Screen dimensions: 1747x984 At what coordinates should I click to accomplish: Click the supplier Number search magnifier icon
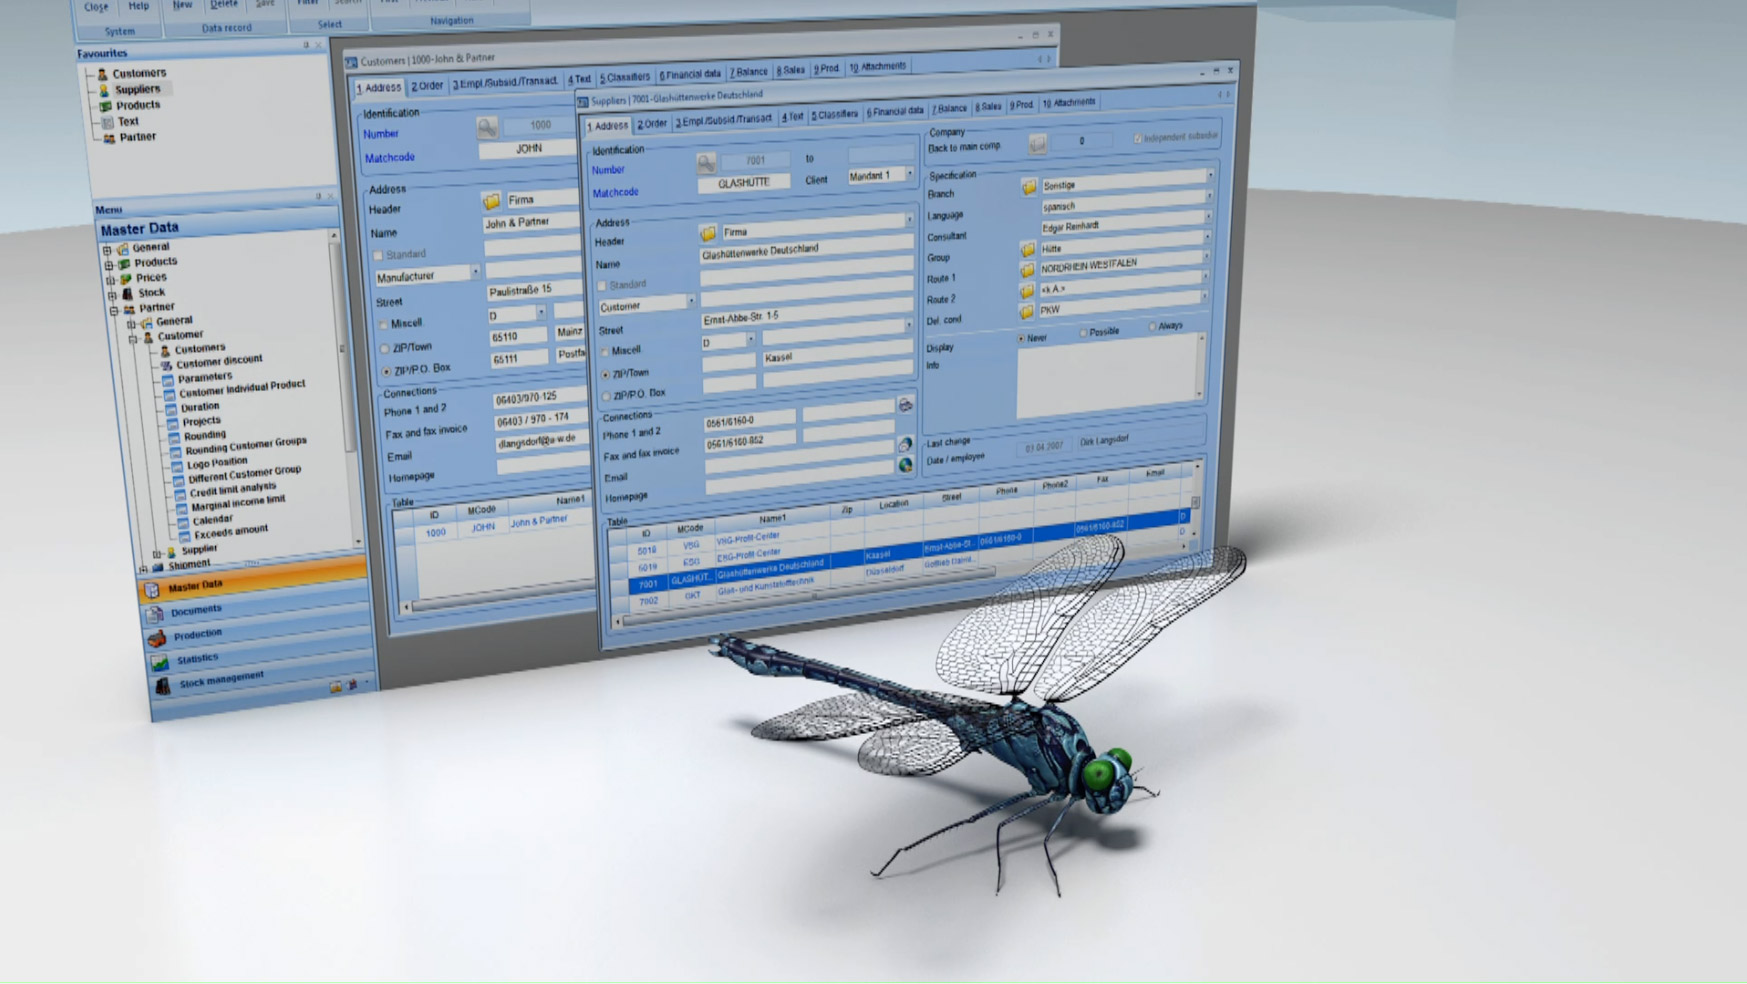pos(706,163)
